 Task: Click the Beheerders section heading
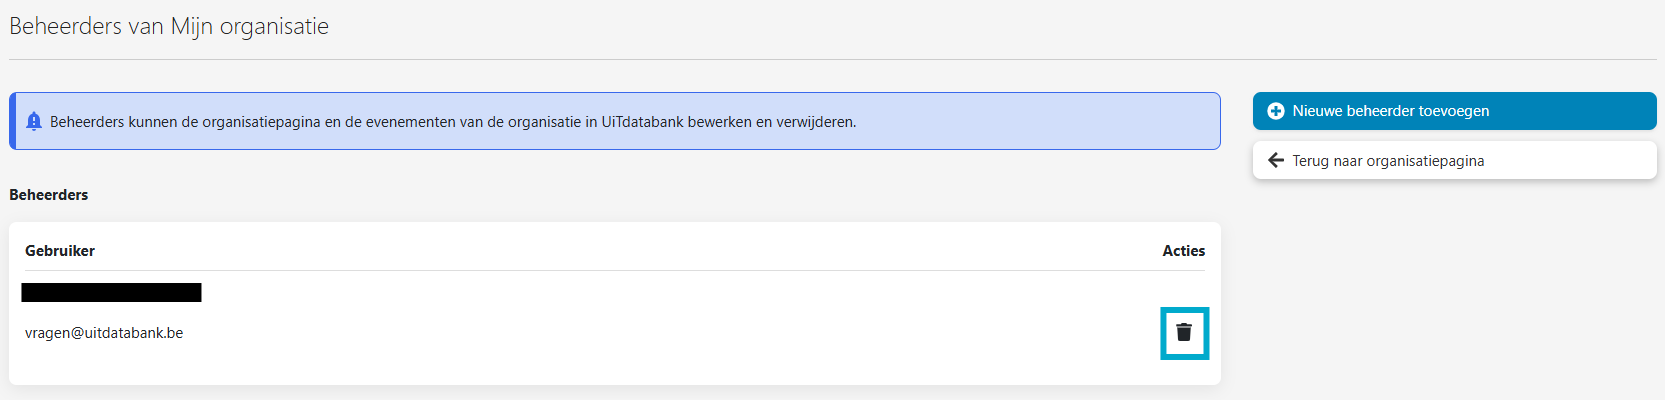point(49,195)
